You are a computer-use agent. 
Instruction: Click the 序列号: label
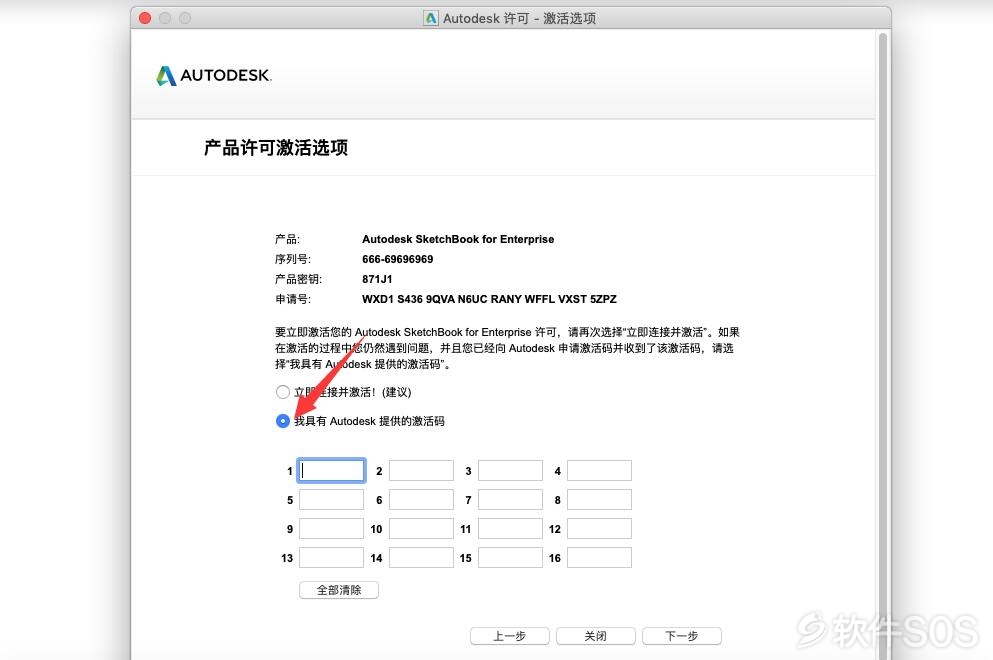pos(293,259)
